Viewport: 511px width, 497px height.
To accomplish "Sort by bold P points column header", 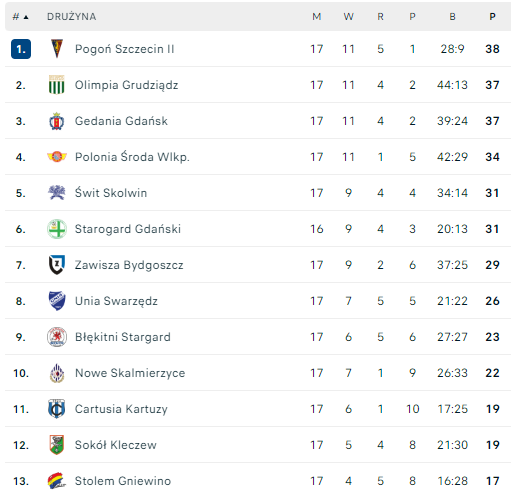I will [492, 17].
